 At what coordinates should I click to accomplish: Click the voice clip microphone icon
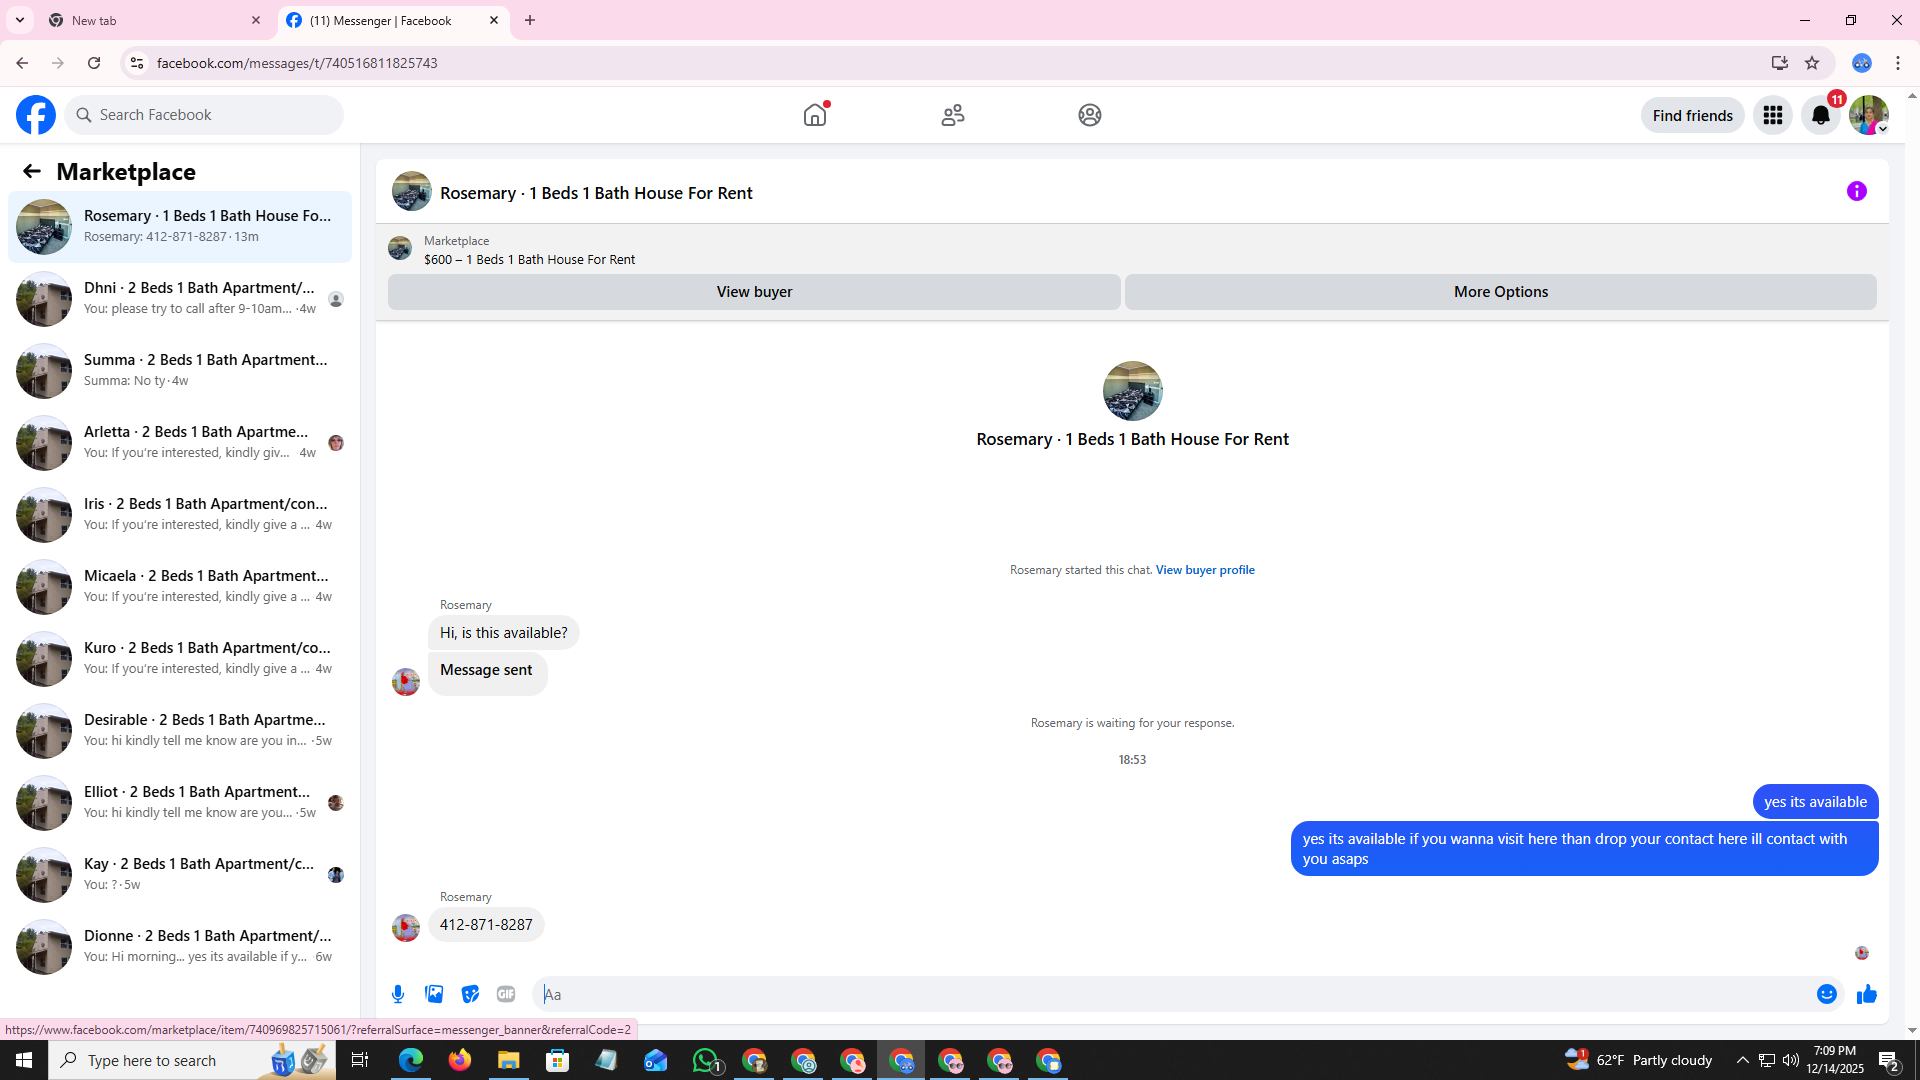[398, 994]
